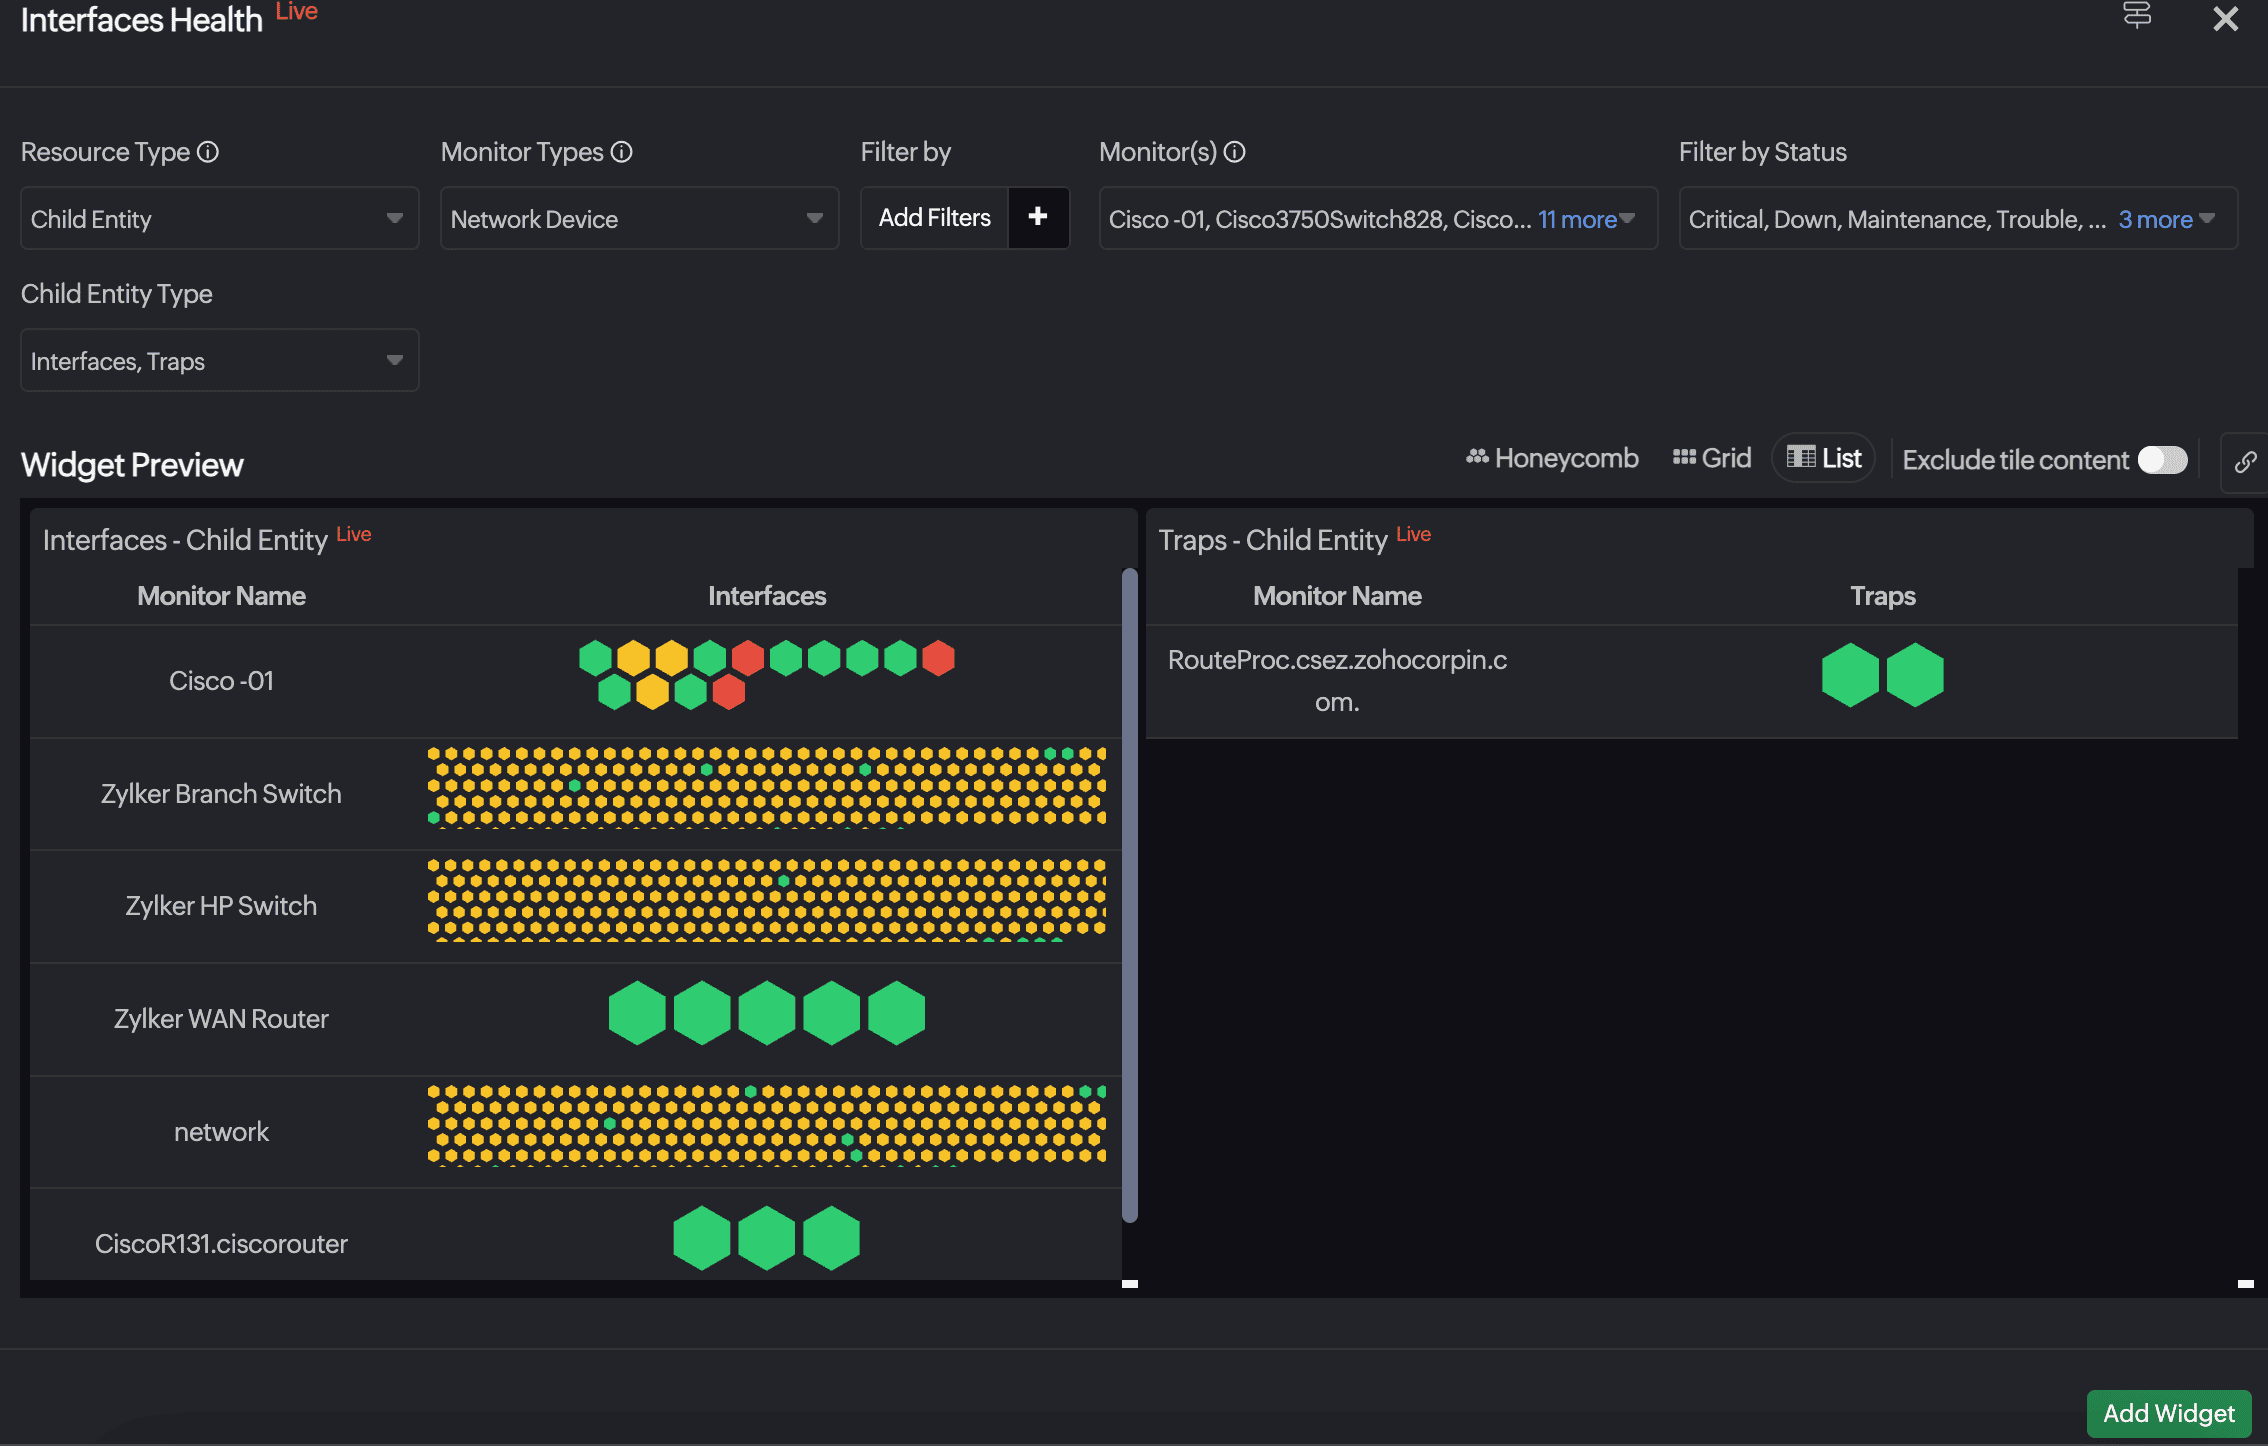Switch to Honeycomb view
This screenshot has height=1446, width=2268.
1552,459
